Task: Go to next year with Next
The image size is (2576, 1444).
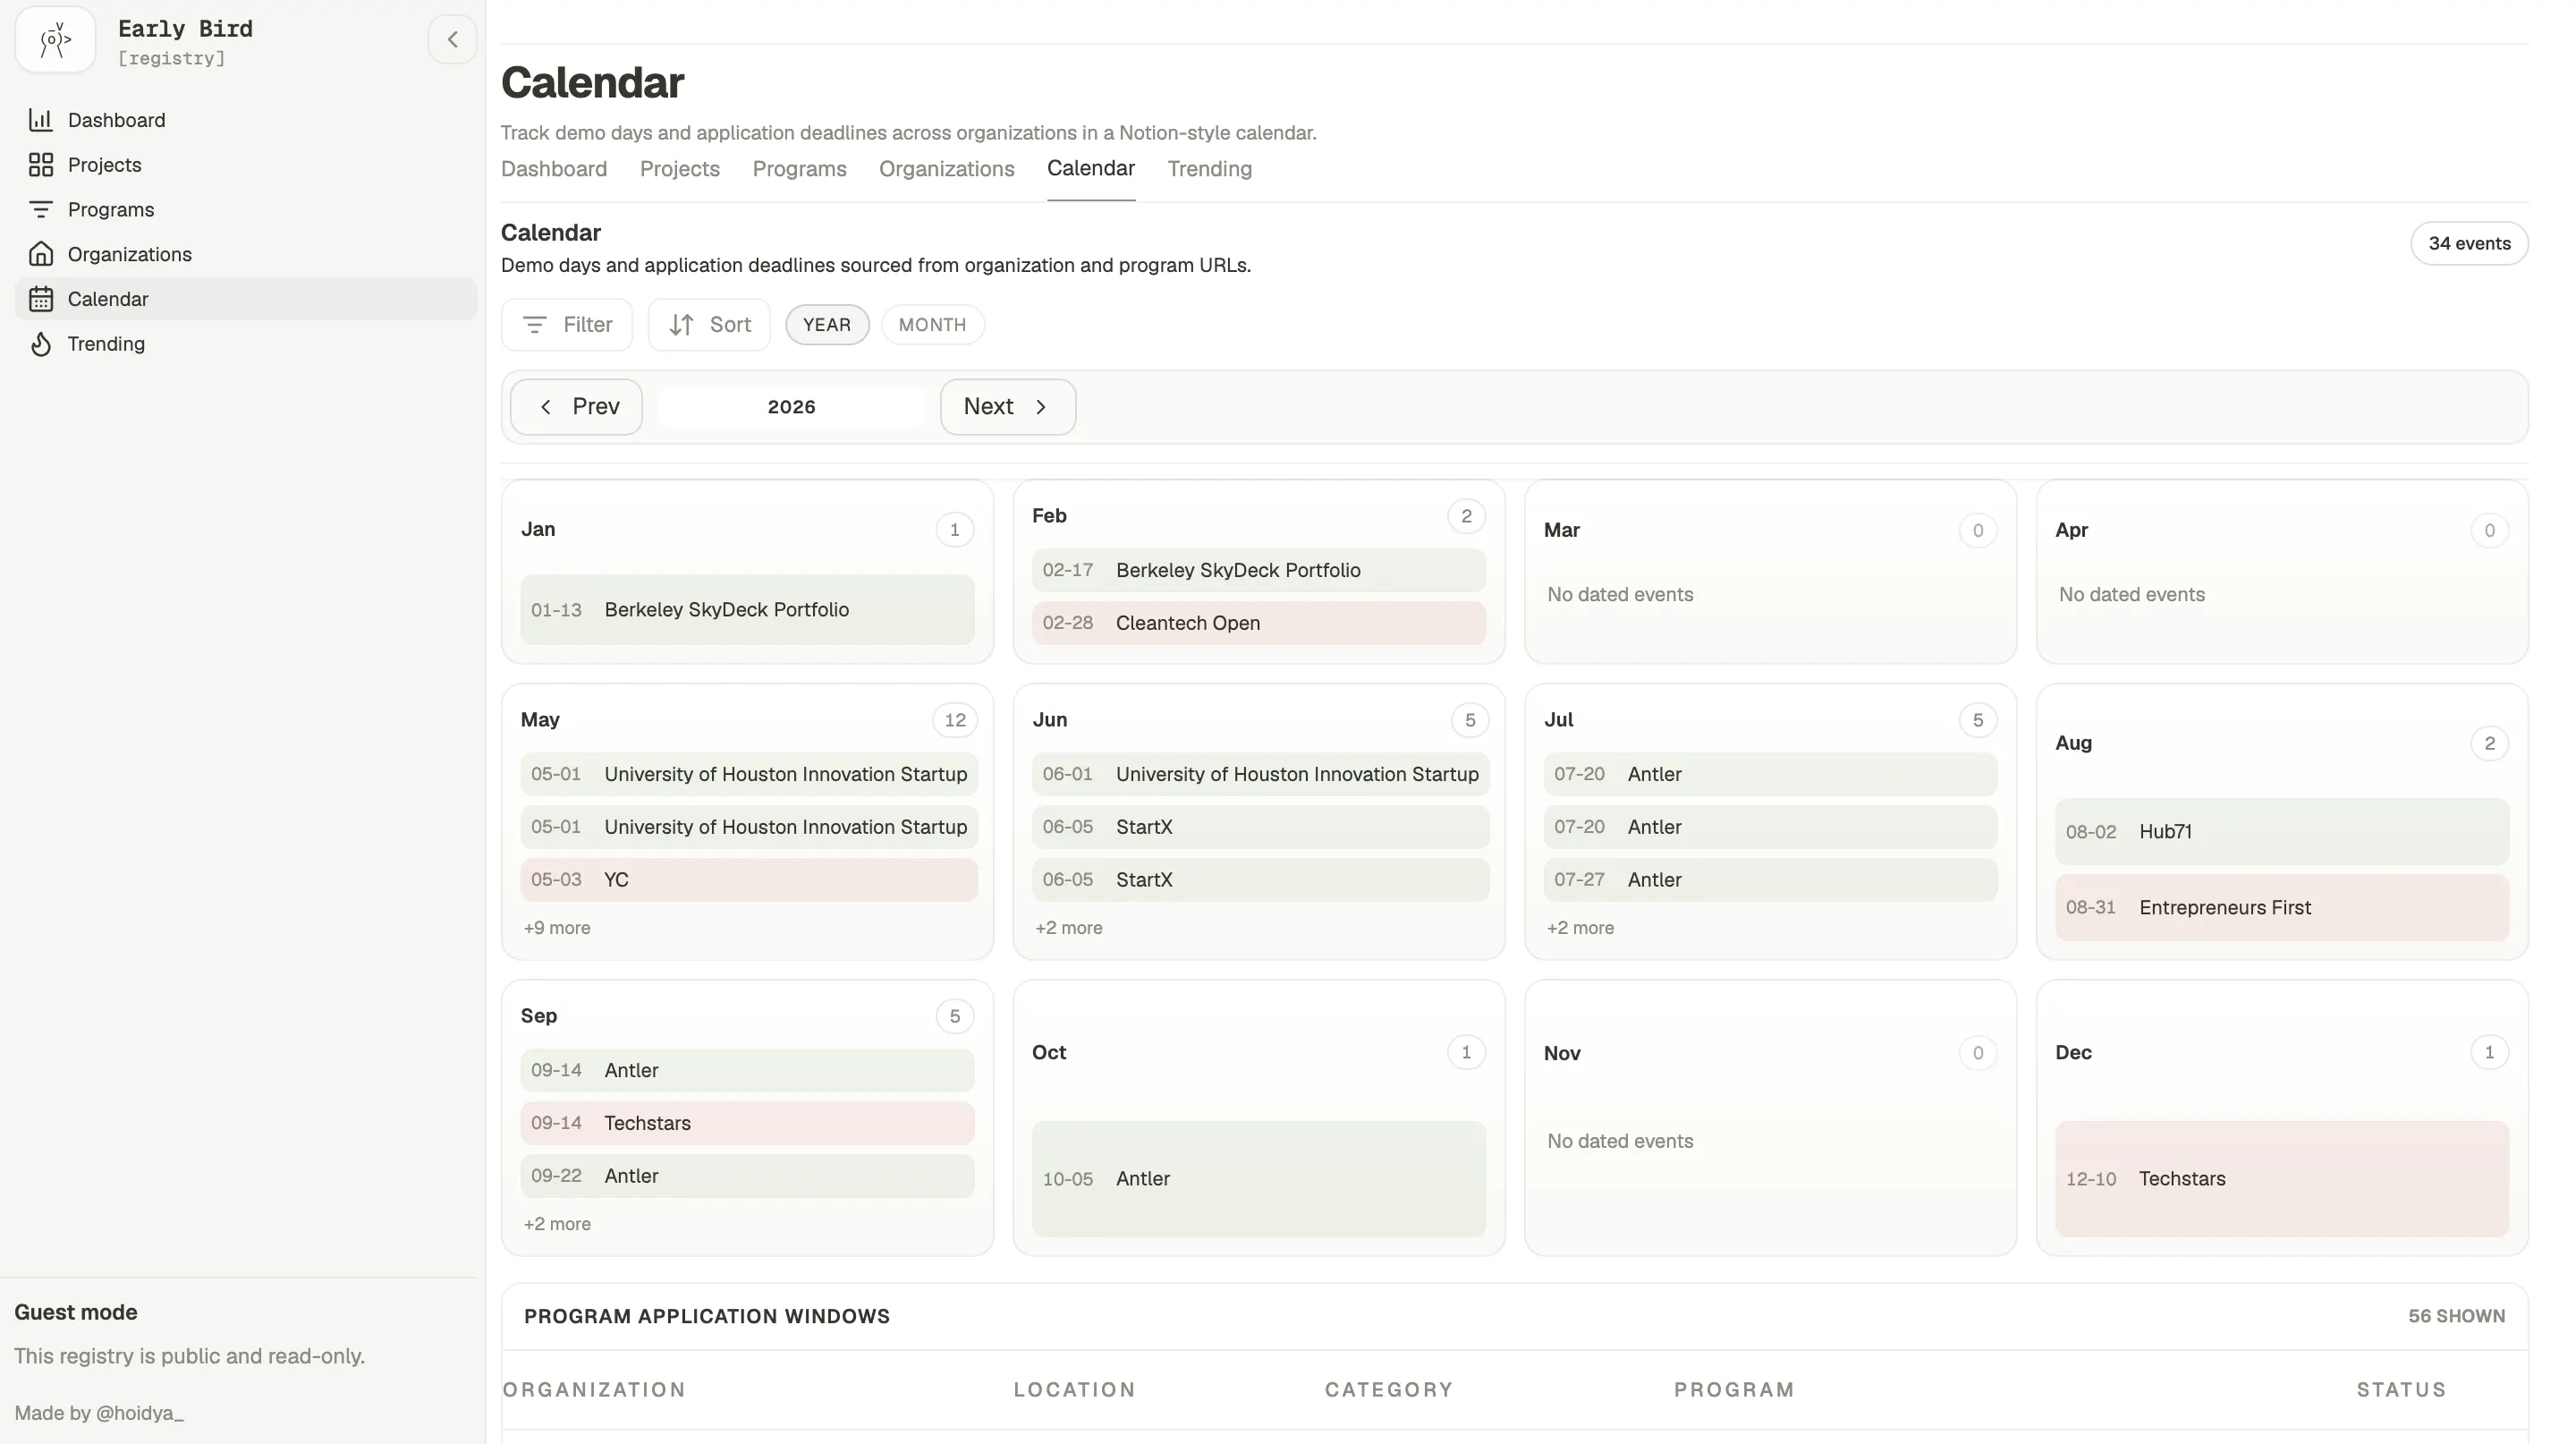Action: (x=1008, y=407)
